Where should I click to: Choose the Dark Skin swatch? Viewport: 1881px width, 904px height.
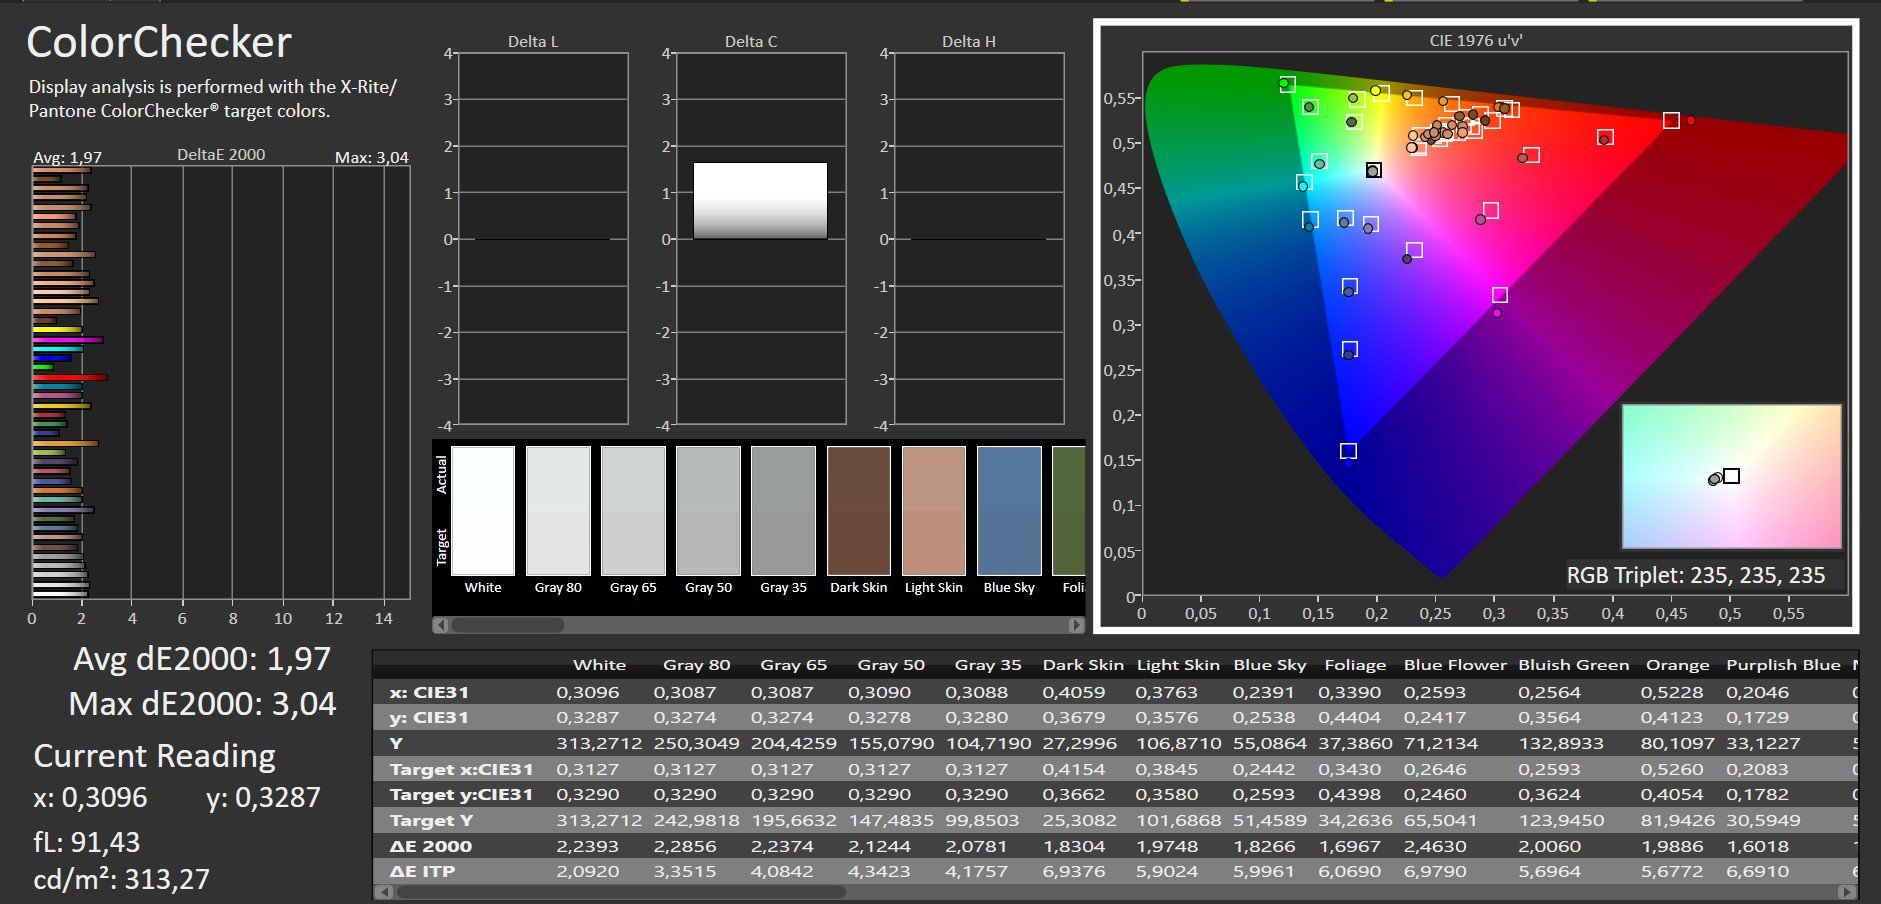[858, 511]
